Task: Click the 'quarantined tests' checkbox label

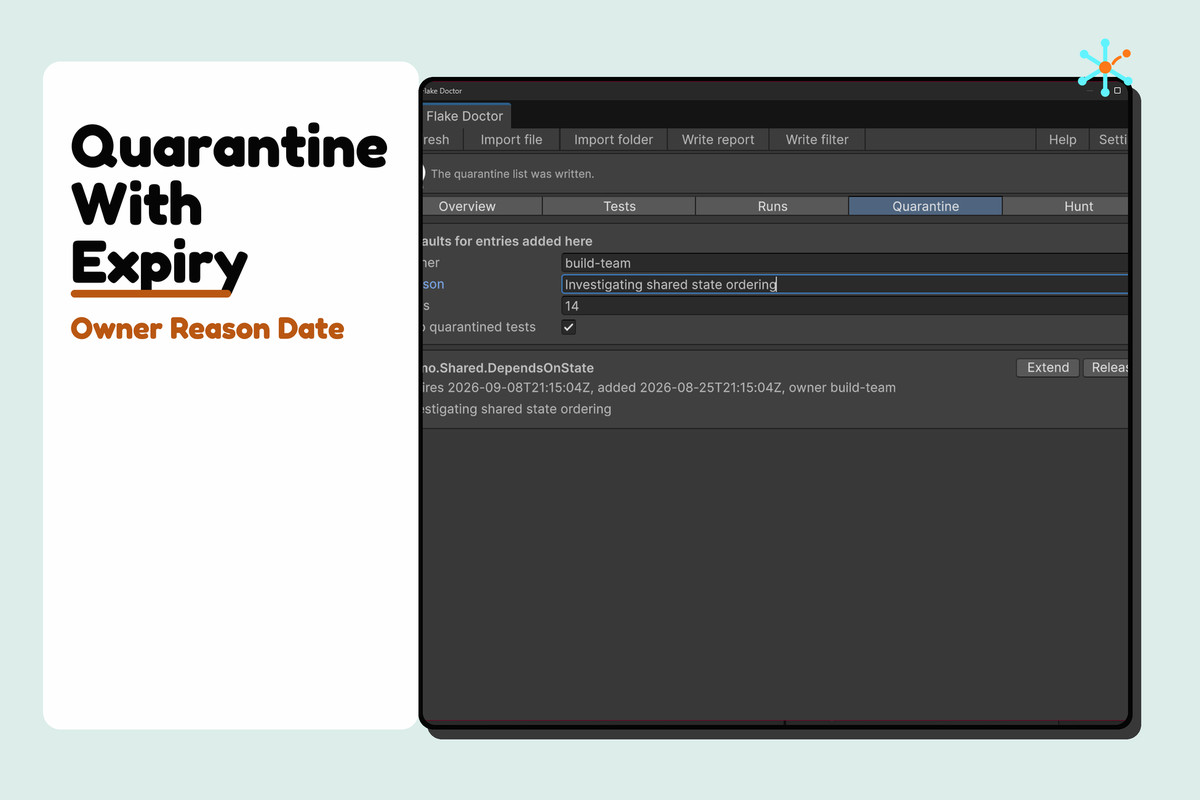Action: click(x=478, y=327)
